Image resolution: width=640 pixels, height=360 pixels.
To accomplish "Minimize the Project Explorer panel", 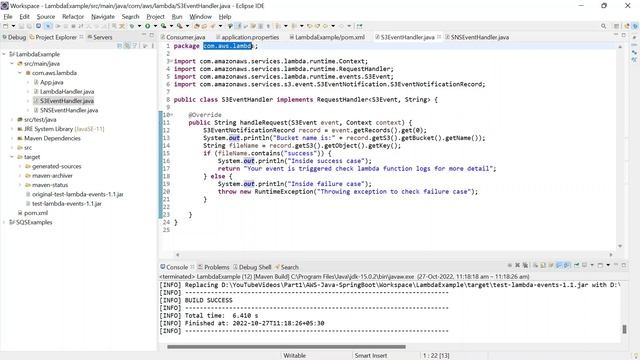I will [x=144, y=34].
